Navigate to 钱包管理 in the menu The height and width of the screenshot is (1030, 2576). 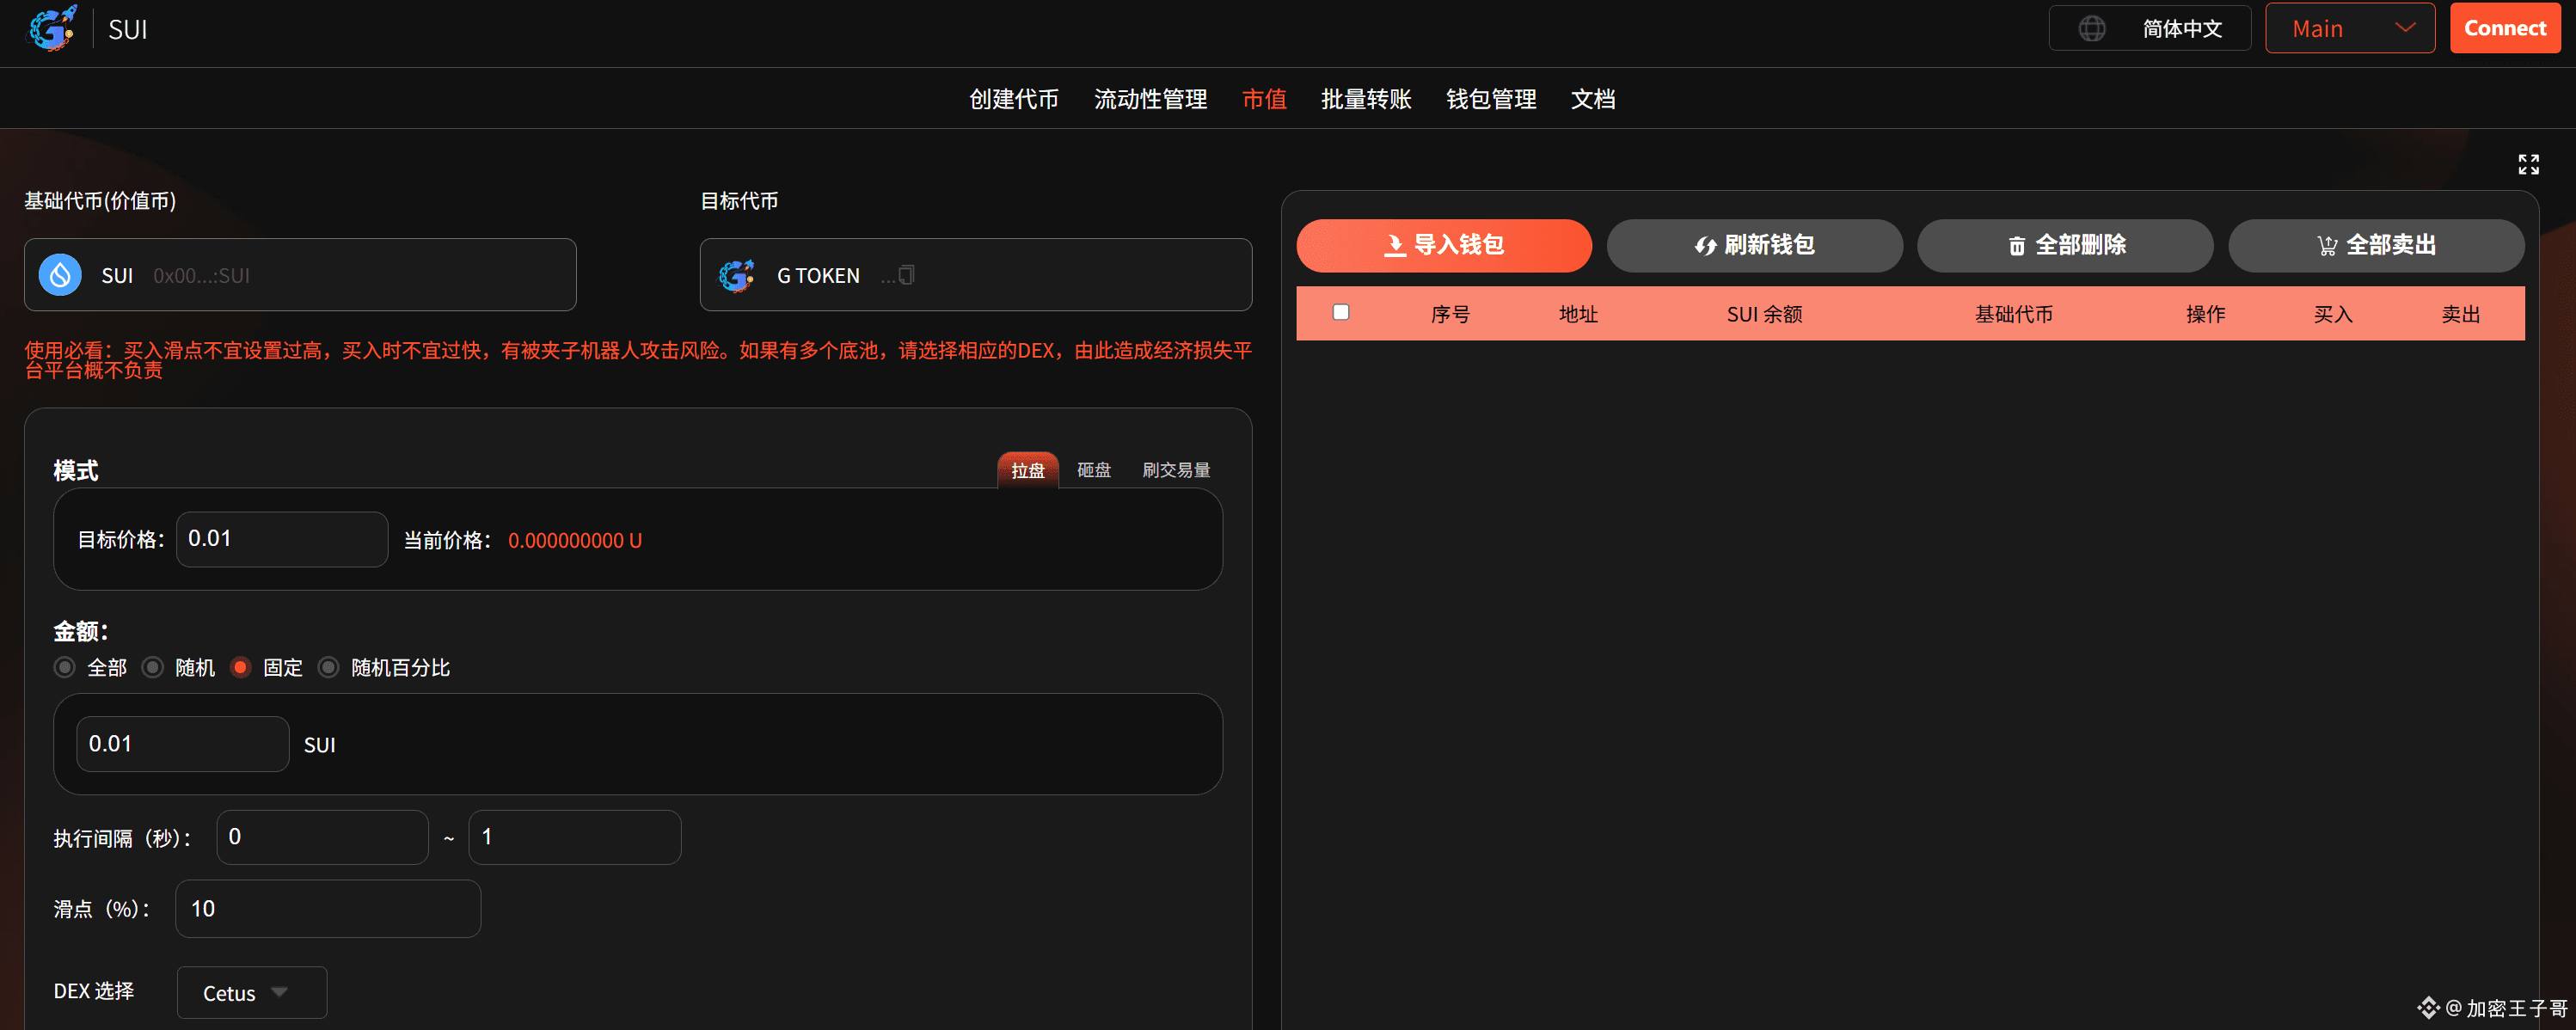tap(1491, 99)
